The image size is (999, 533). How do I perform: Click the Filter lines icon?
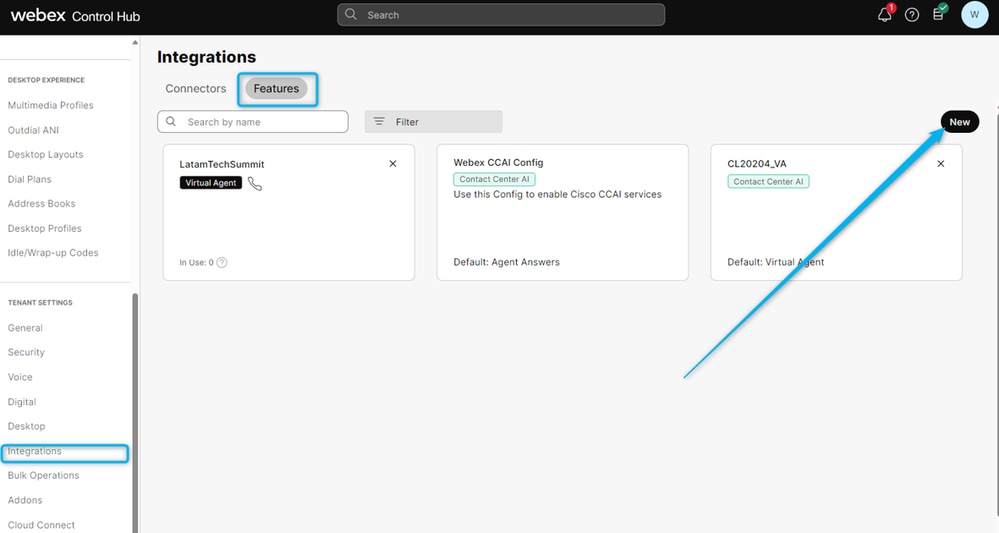tap(379, 121)
